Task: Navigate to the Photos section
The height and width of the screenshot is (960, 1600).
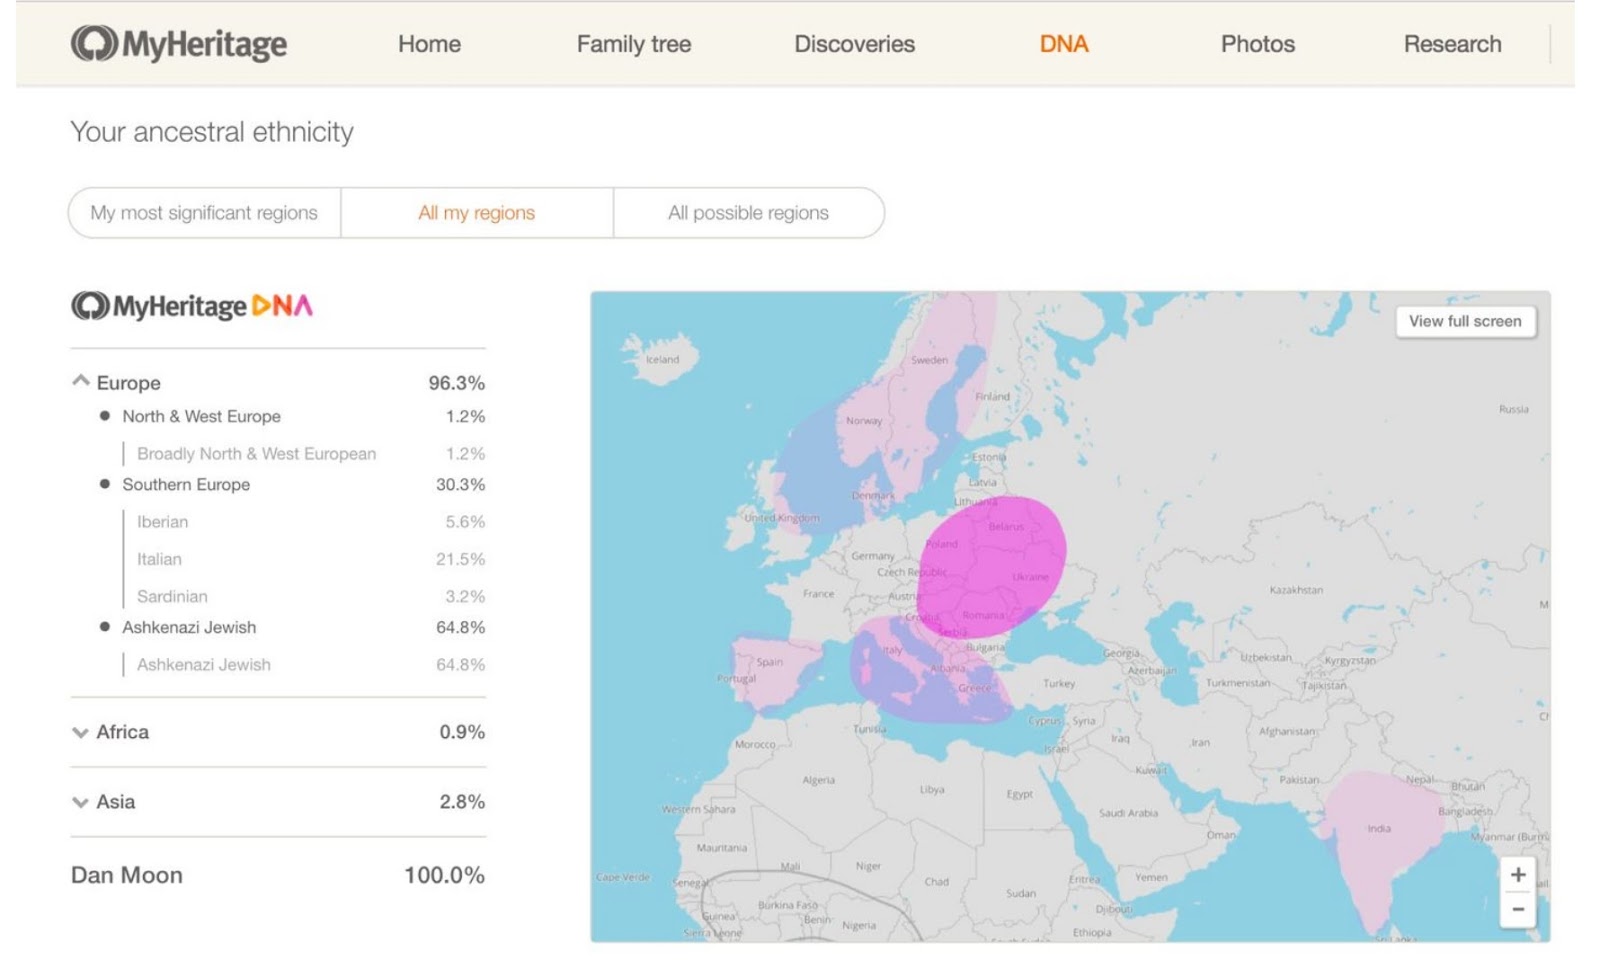Action: (1257, 44)
